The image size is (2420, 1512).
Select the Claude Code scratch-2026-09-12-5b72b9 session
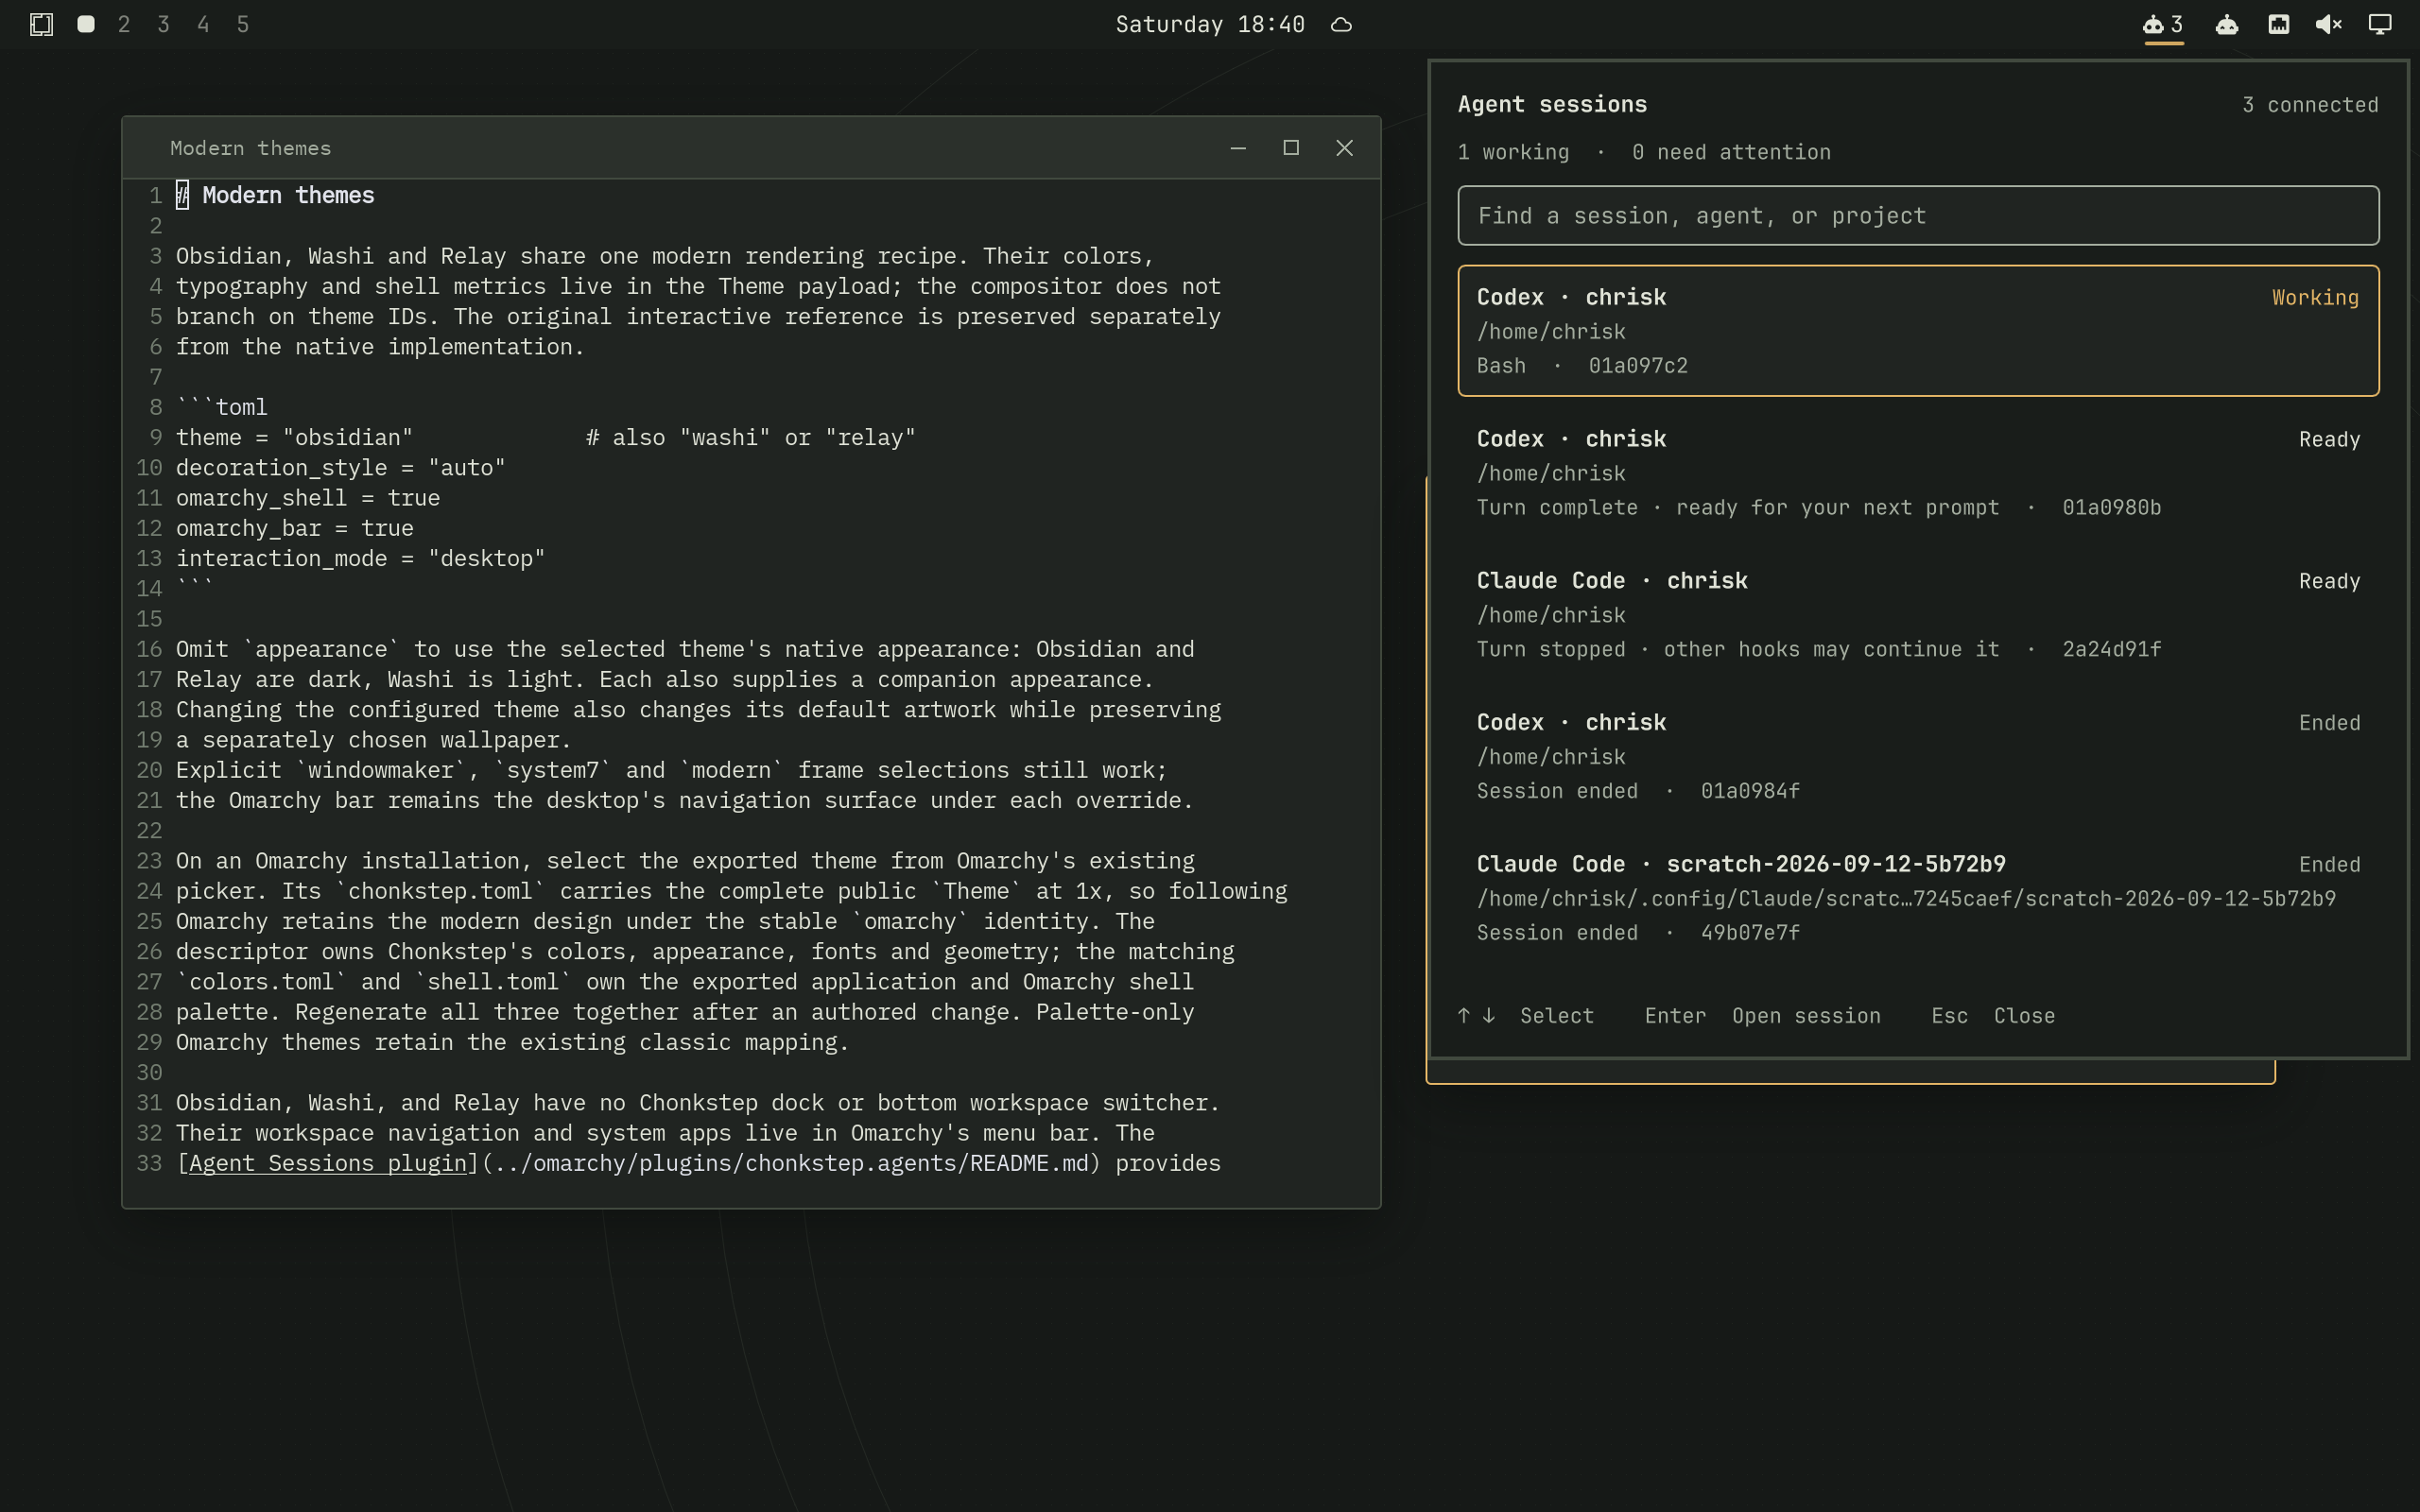pos(1918,898)
